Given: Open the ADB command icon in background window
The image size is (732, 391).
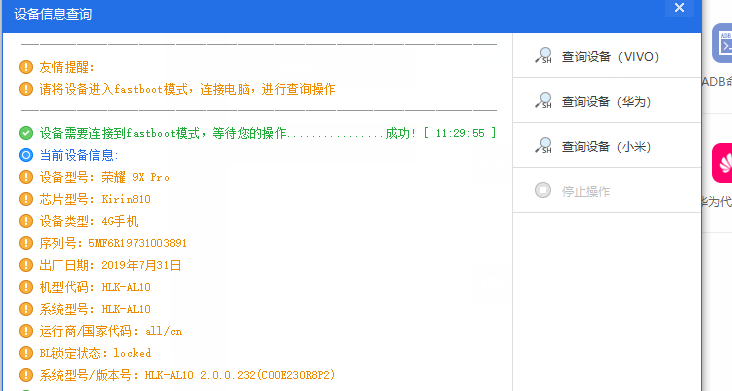Looking at the screenshot, I should pyautogui.click(x=722, y=43).
